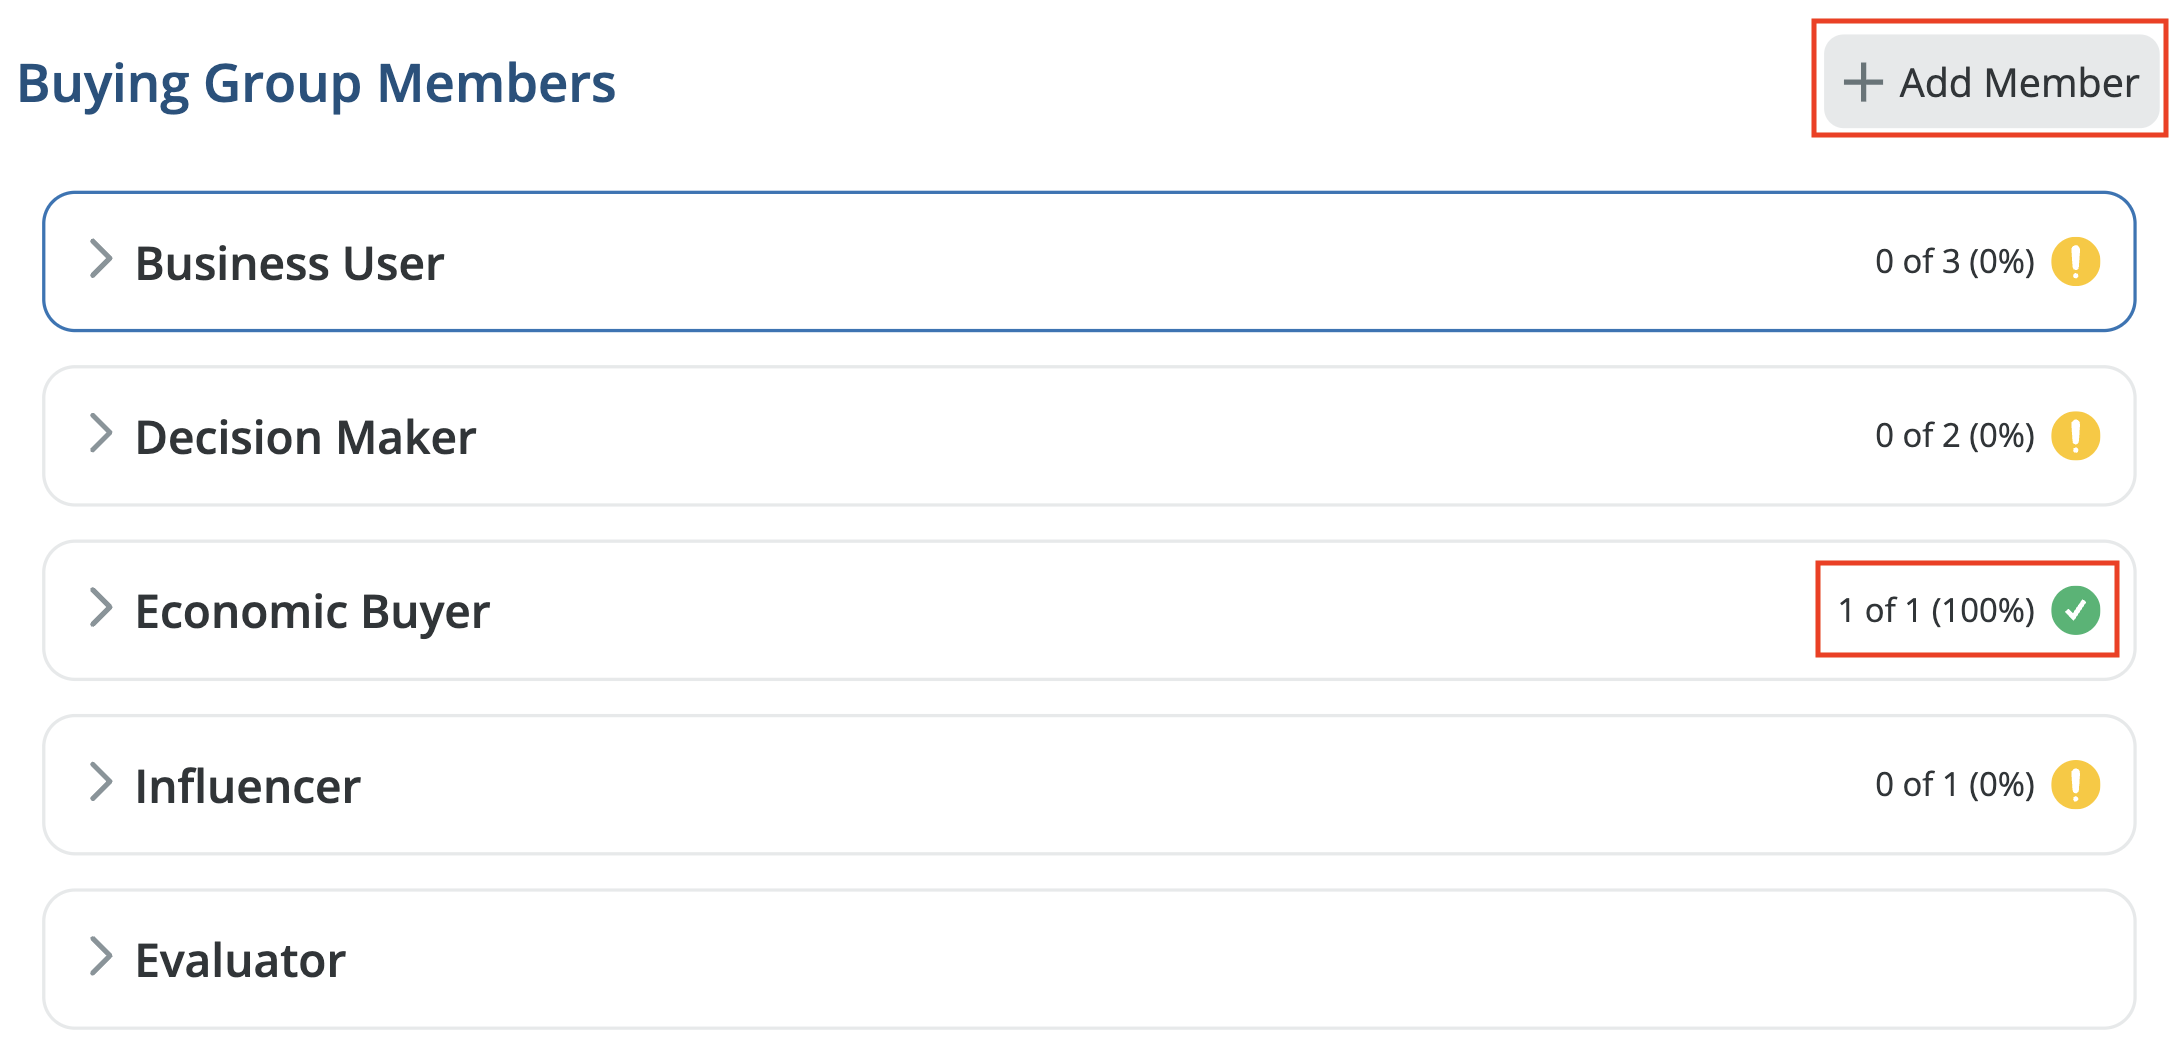Click the plus icon on Add Member button

point(1862,83)
